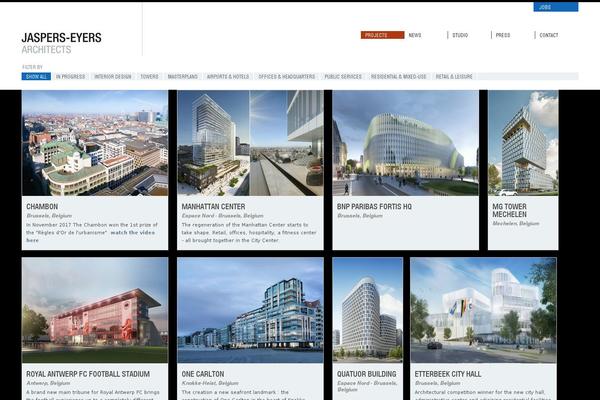Select the Projects menu item

pyautogui.click(x=382, y=35)
